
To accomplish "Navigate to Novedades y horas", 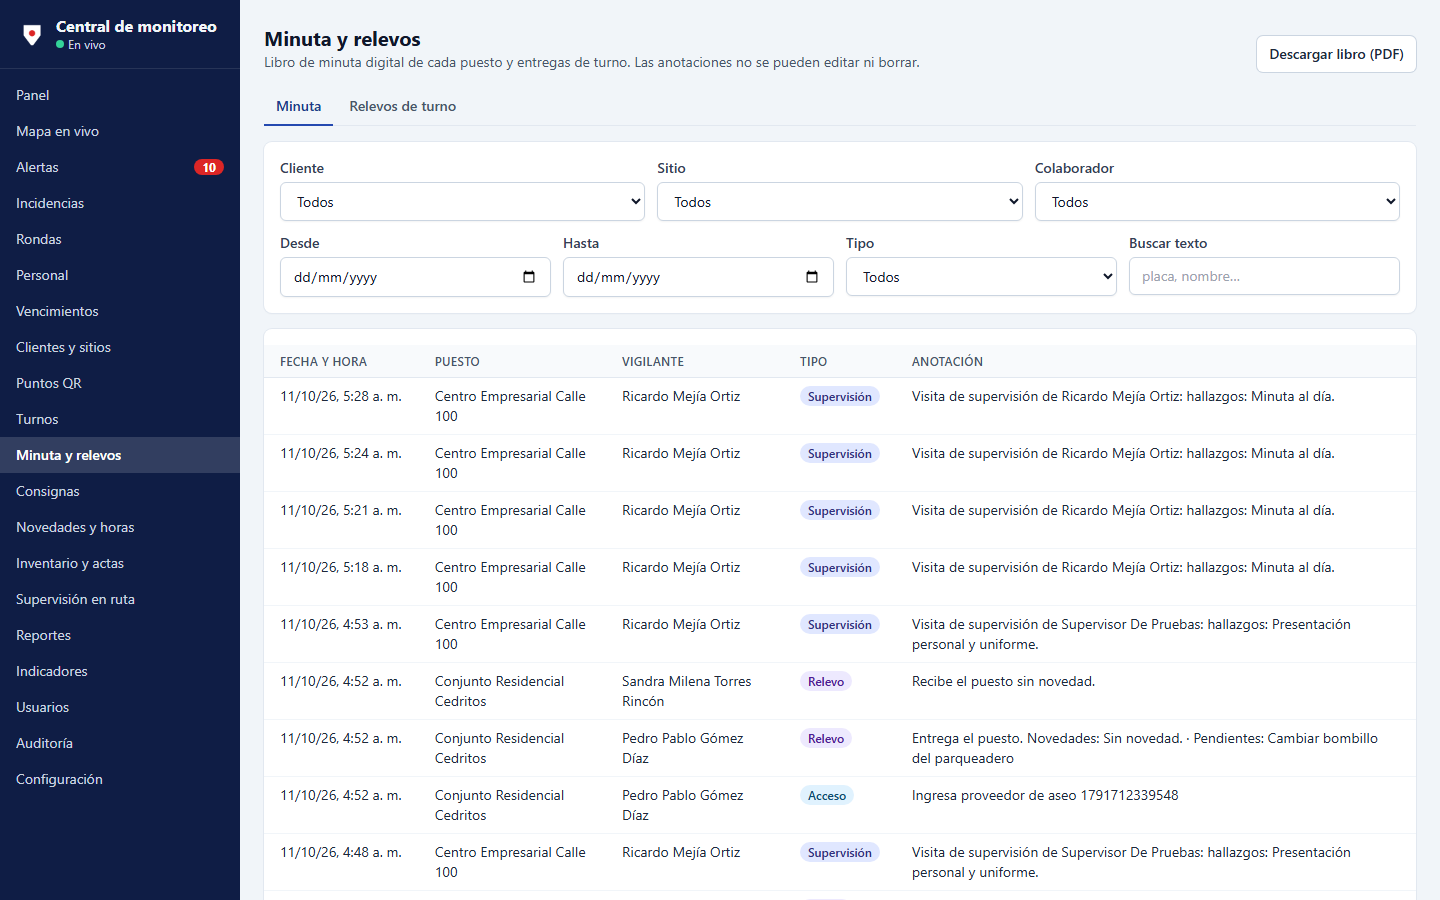I will 120,527.
